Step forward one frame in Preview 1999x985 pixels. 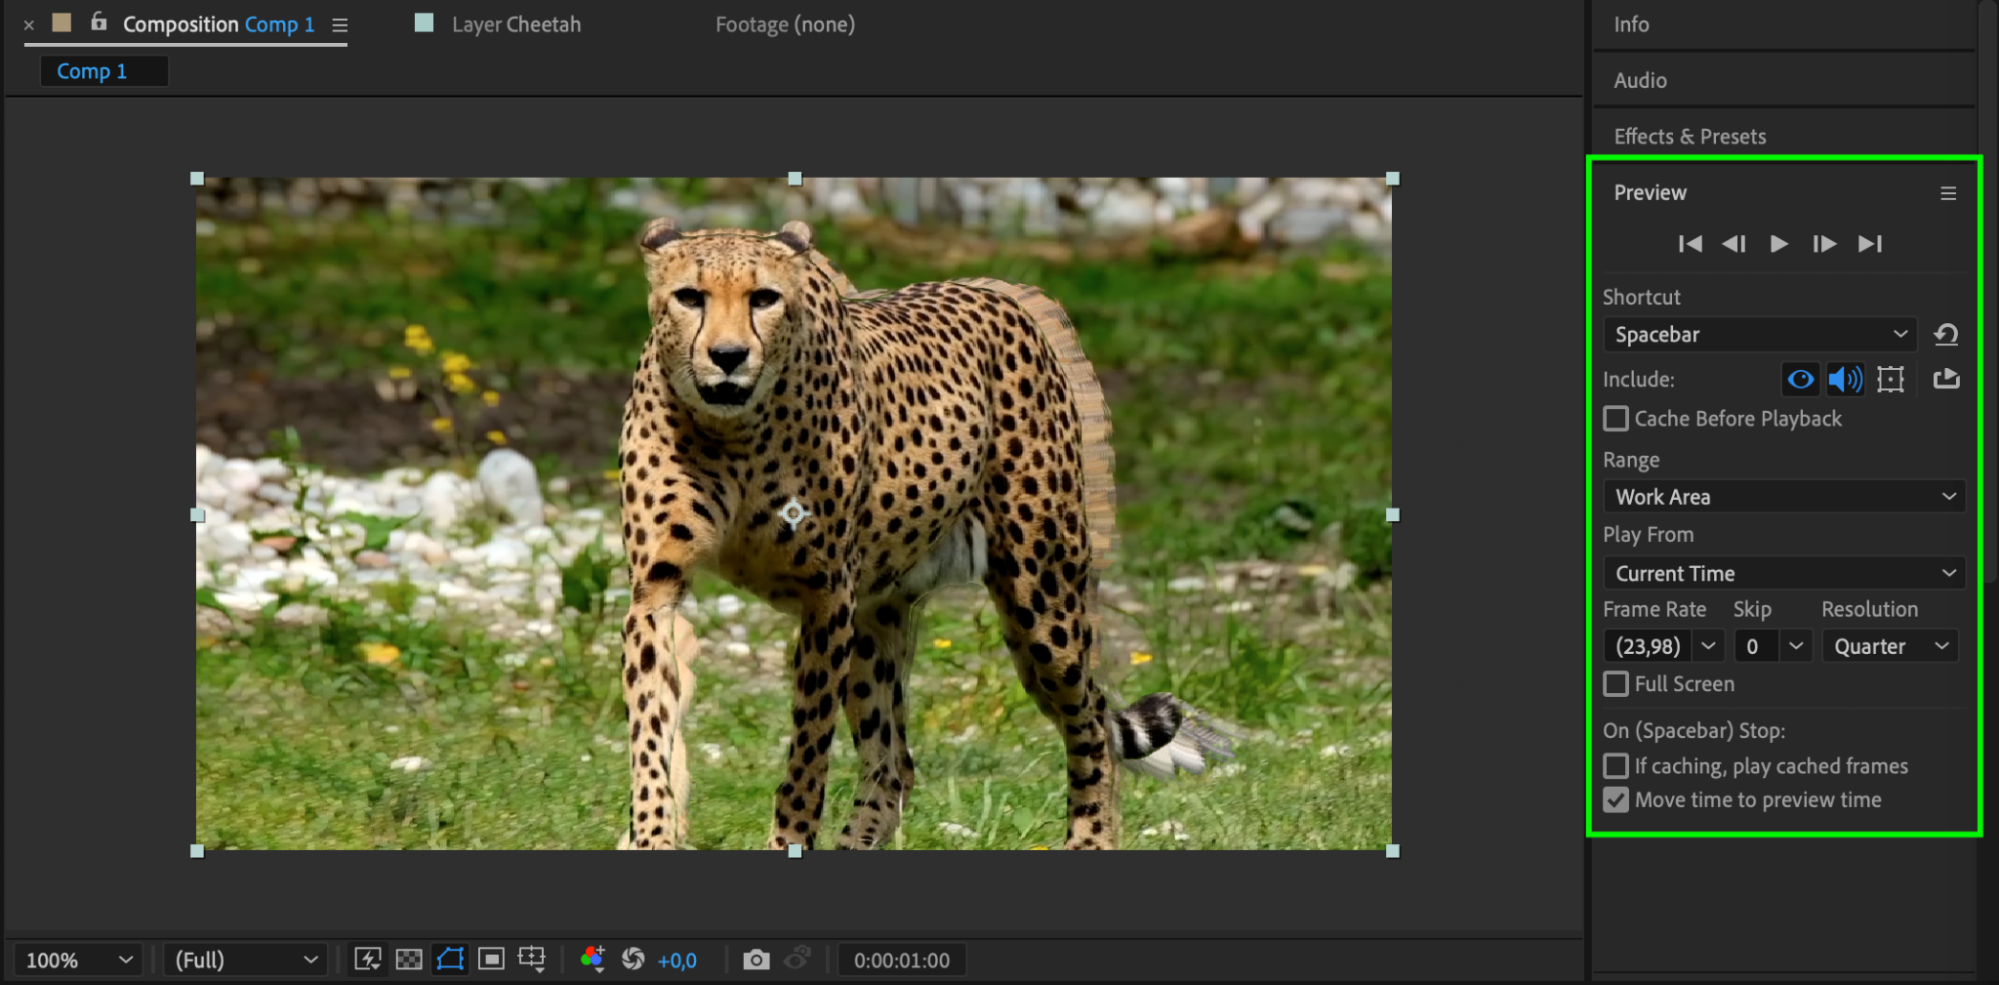tap(1823, 244)
